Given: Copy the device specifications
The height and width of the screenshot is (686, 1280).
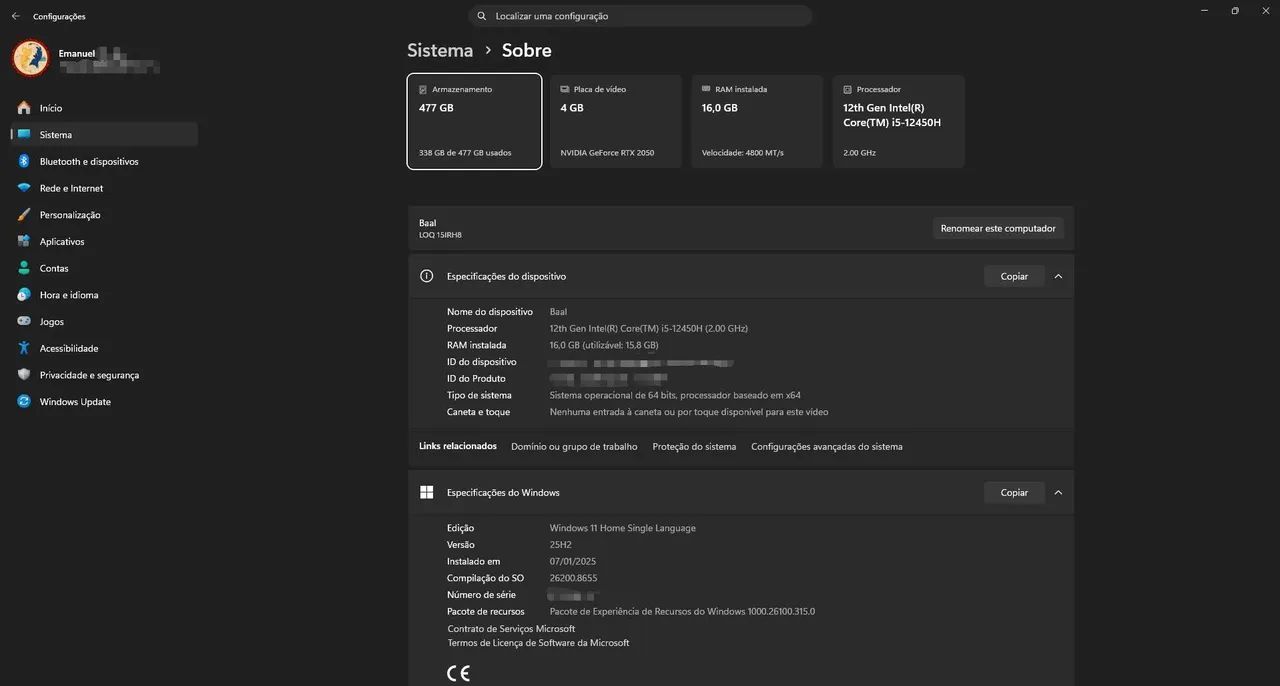Looking at the screenshot, I should tap(1014, 276).
